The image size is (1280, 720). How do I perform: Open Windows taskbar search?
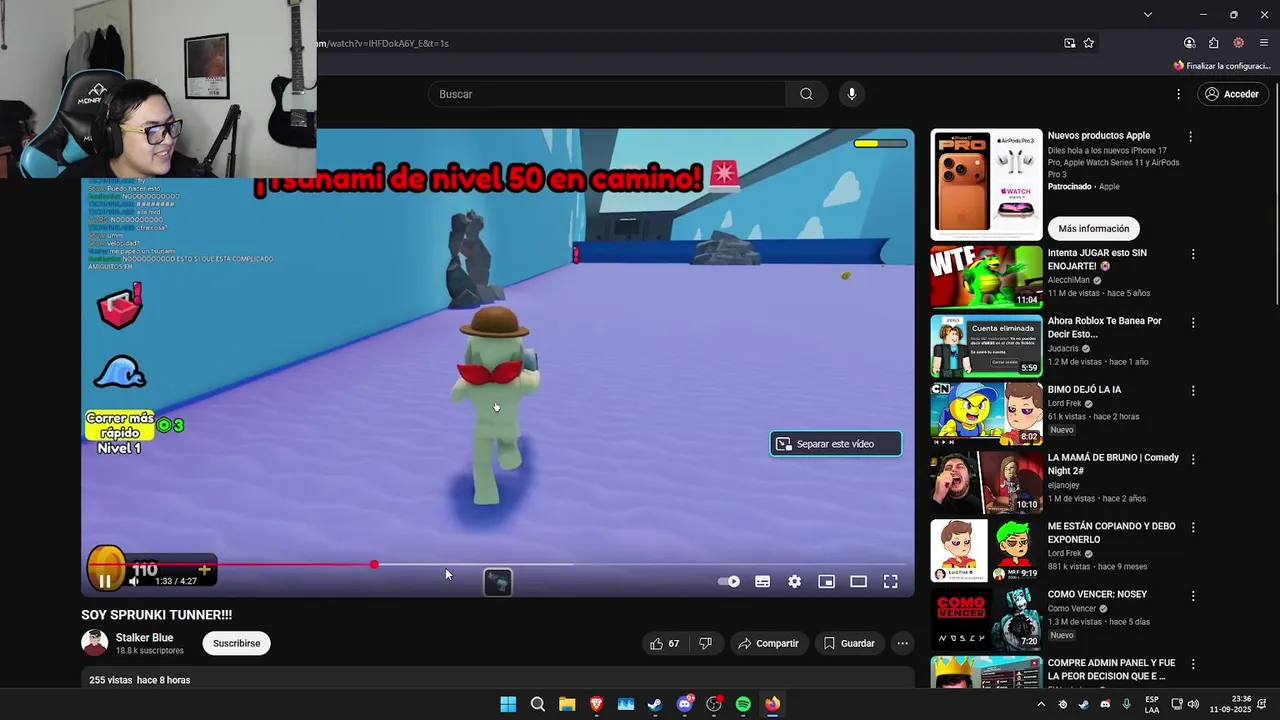click(538, 704)
